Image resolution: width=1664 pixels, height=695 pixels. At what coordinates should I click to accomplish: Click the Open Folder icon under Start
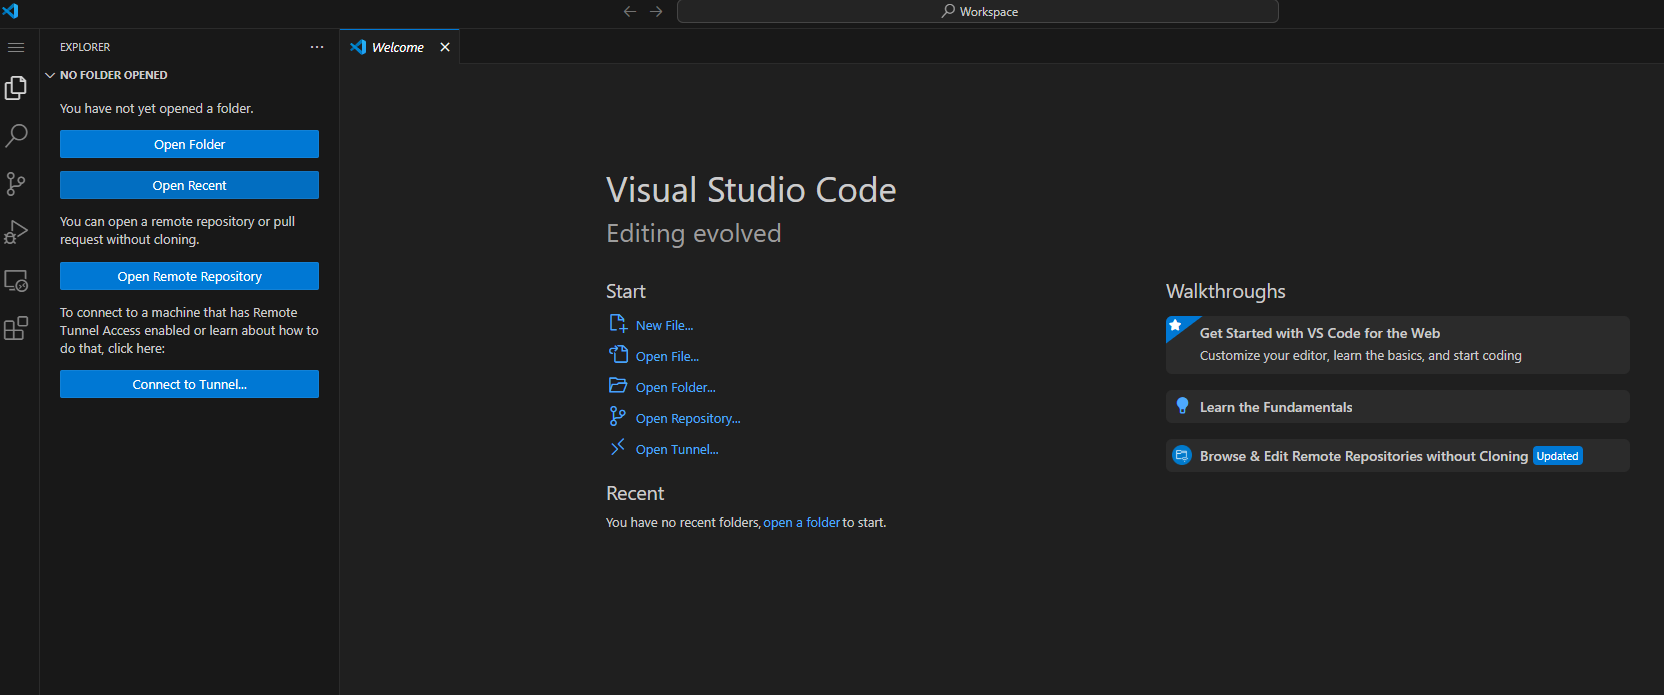[618, 386]
